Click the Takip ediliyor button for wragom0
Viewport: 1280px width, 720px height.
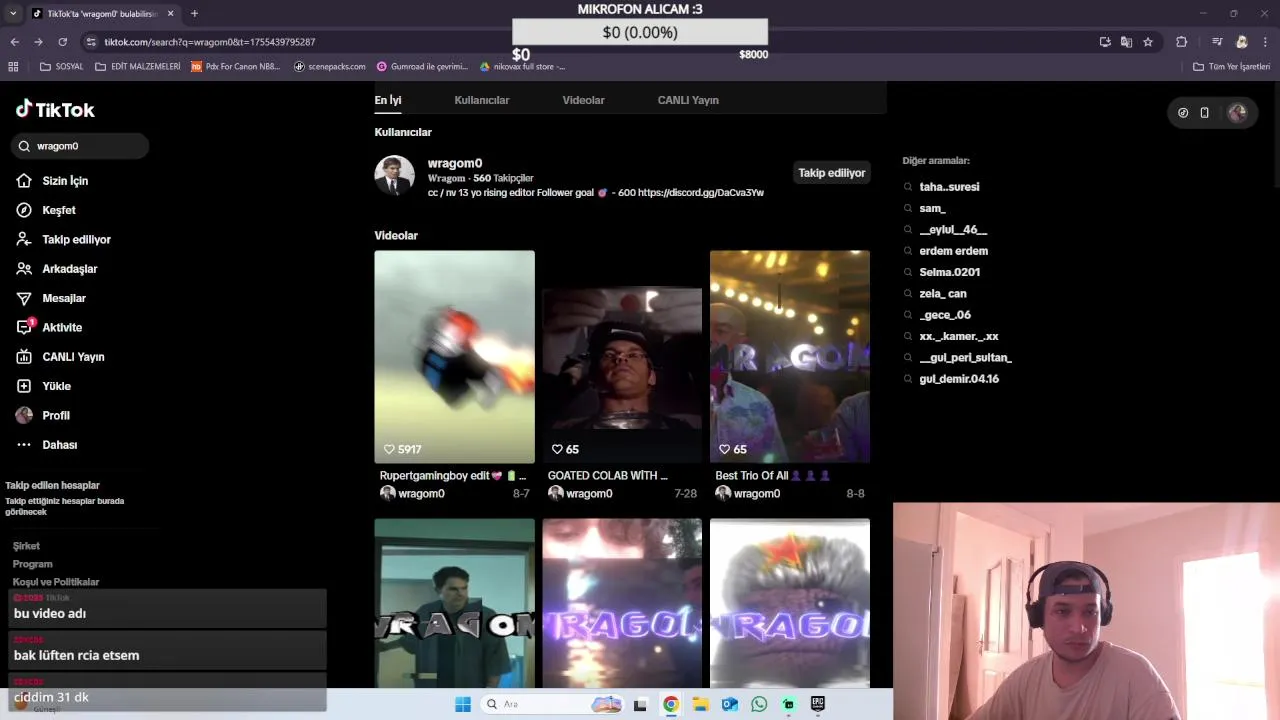click(x=831, y=173)
